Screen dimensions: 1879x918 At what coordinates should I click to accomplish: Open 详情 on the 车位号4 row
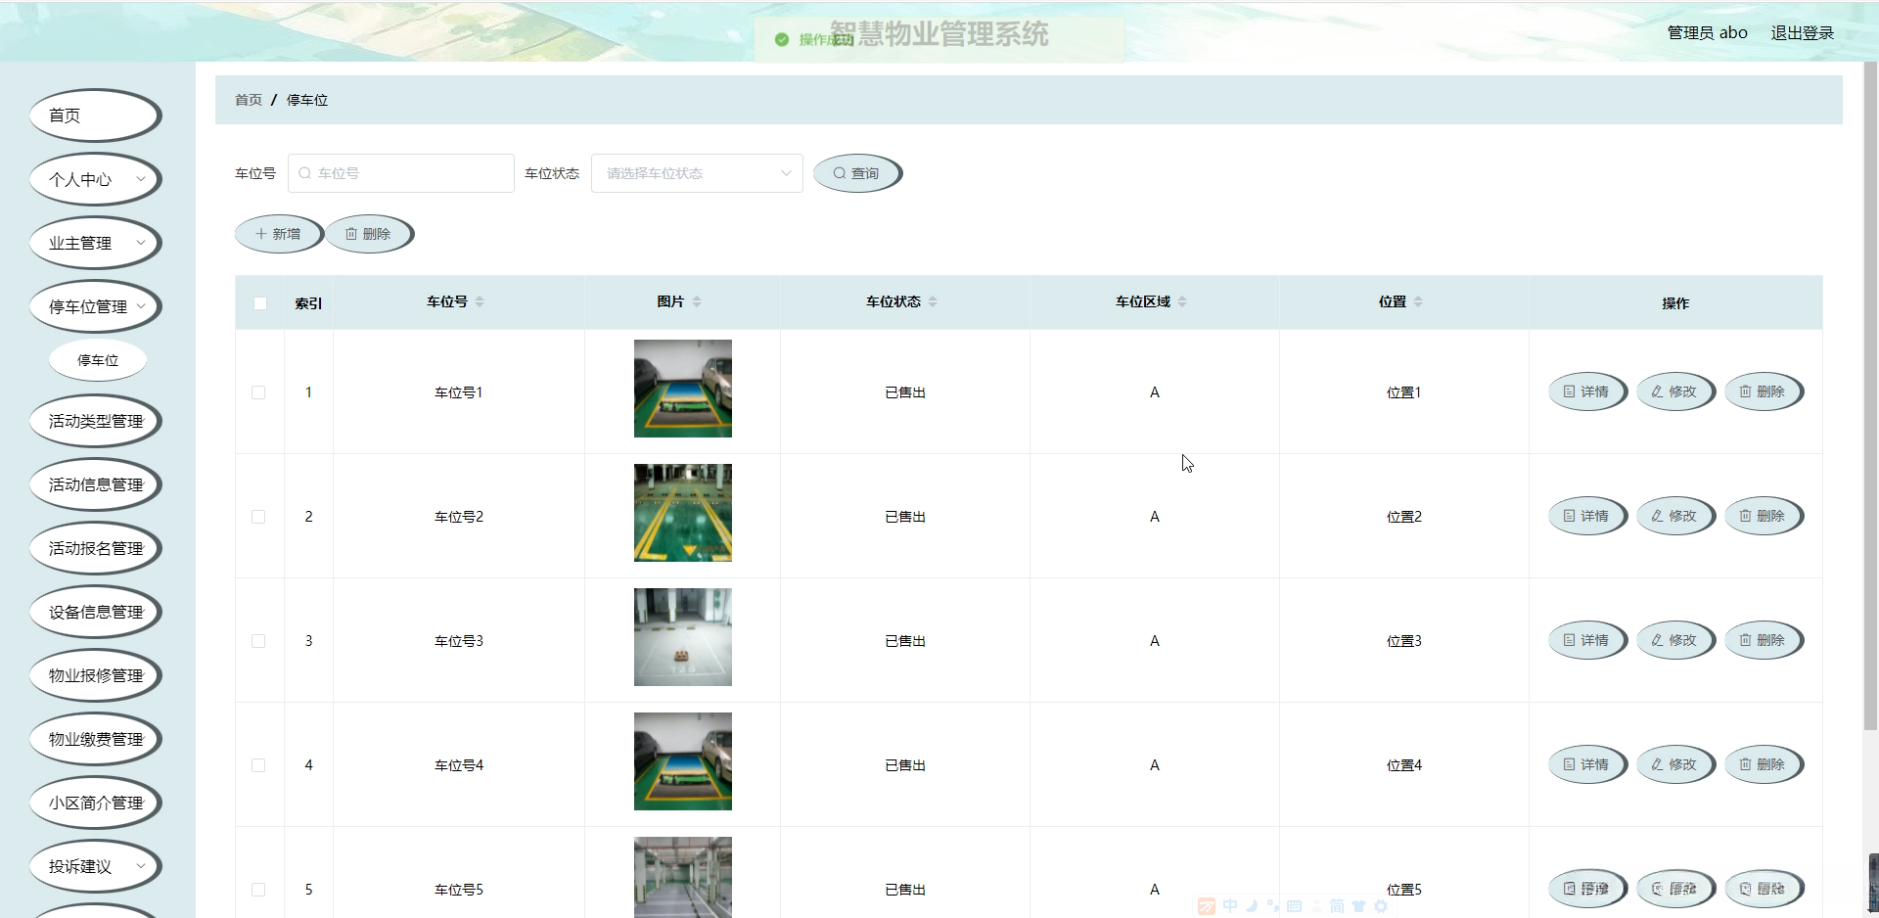[x=1588, y=764]
